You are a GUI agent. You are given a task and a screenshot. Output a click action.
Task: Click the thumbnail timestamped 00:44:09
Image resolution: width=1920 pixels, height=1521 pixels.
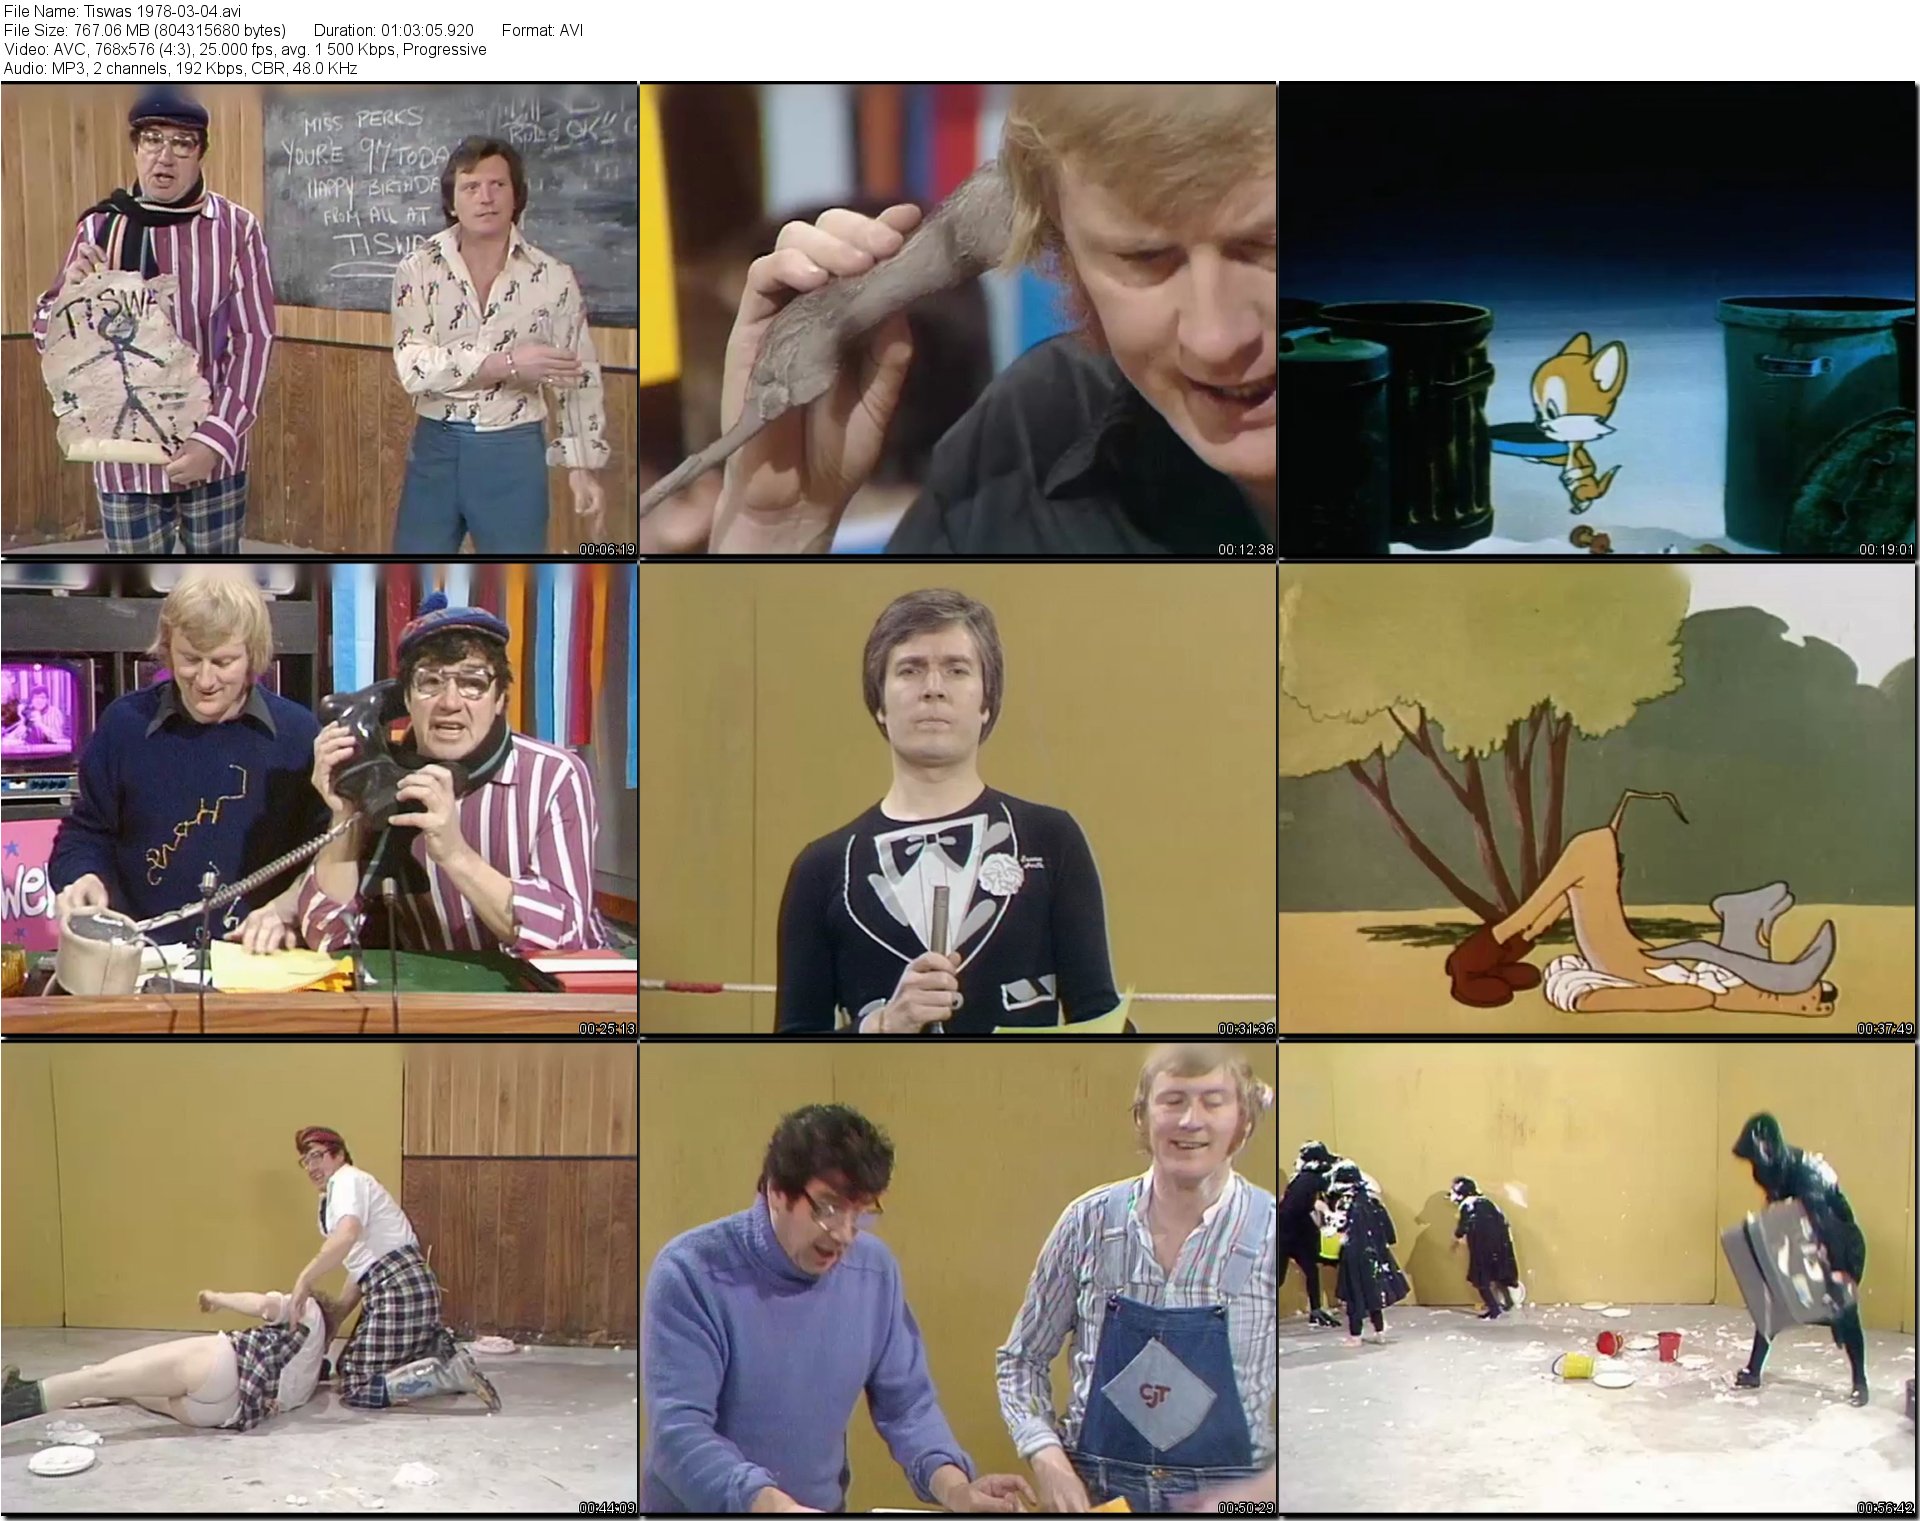[x=318, y=1278]
